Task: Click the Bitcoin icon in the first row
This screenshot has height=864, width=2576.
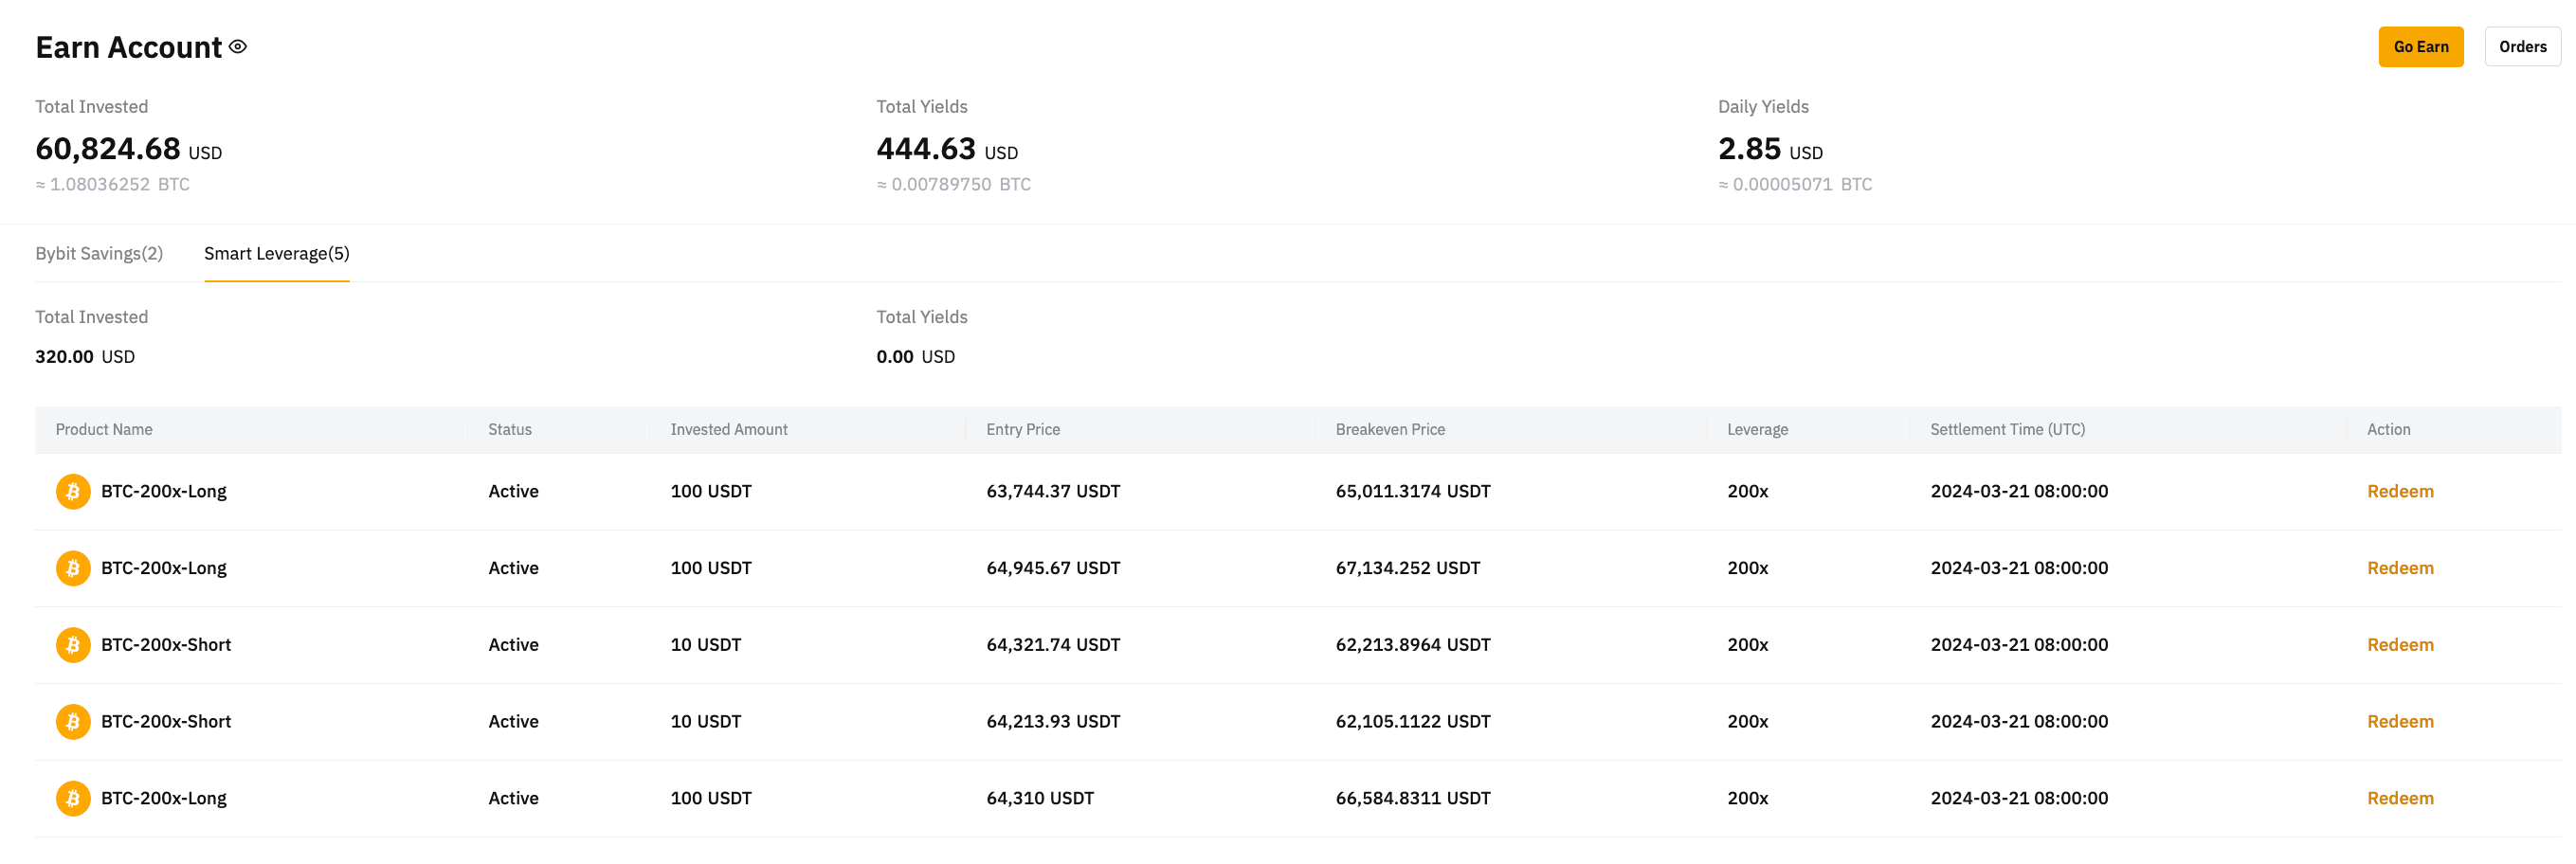Action: 73,492
